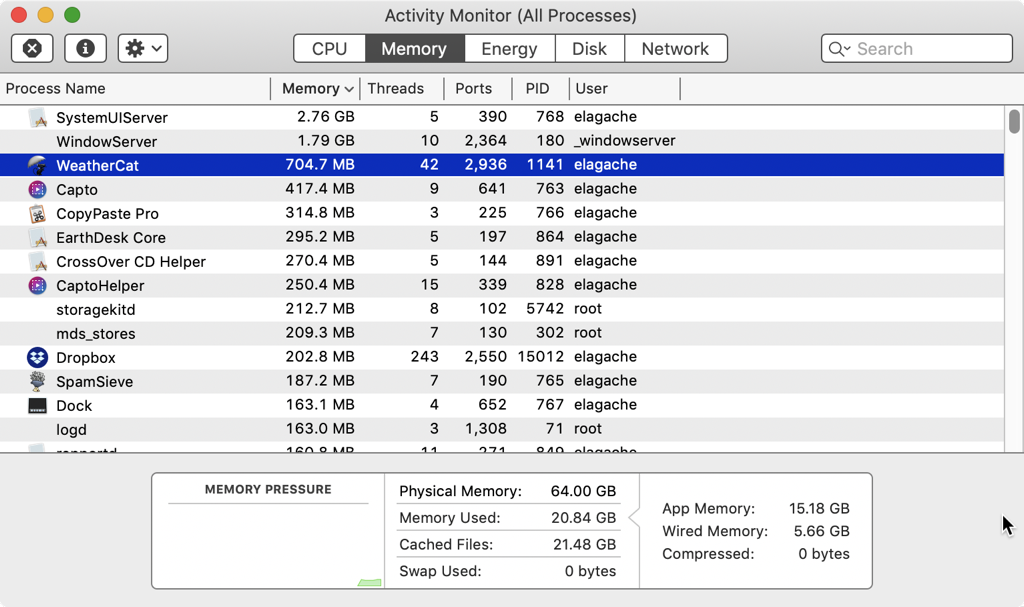Screen dimensions: 1024x607
Task: Select the Capto process name
Action: tap(77, 189)
